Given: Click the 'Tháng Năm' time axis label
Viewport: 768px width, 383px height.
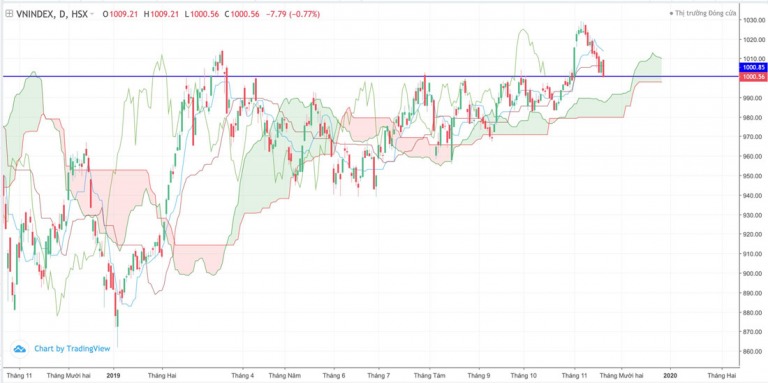Looking at the screenshot, I should (285, 376).
